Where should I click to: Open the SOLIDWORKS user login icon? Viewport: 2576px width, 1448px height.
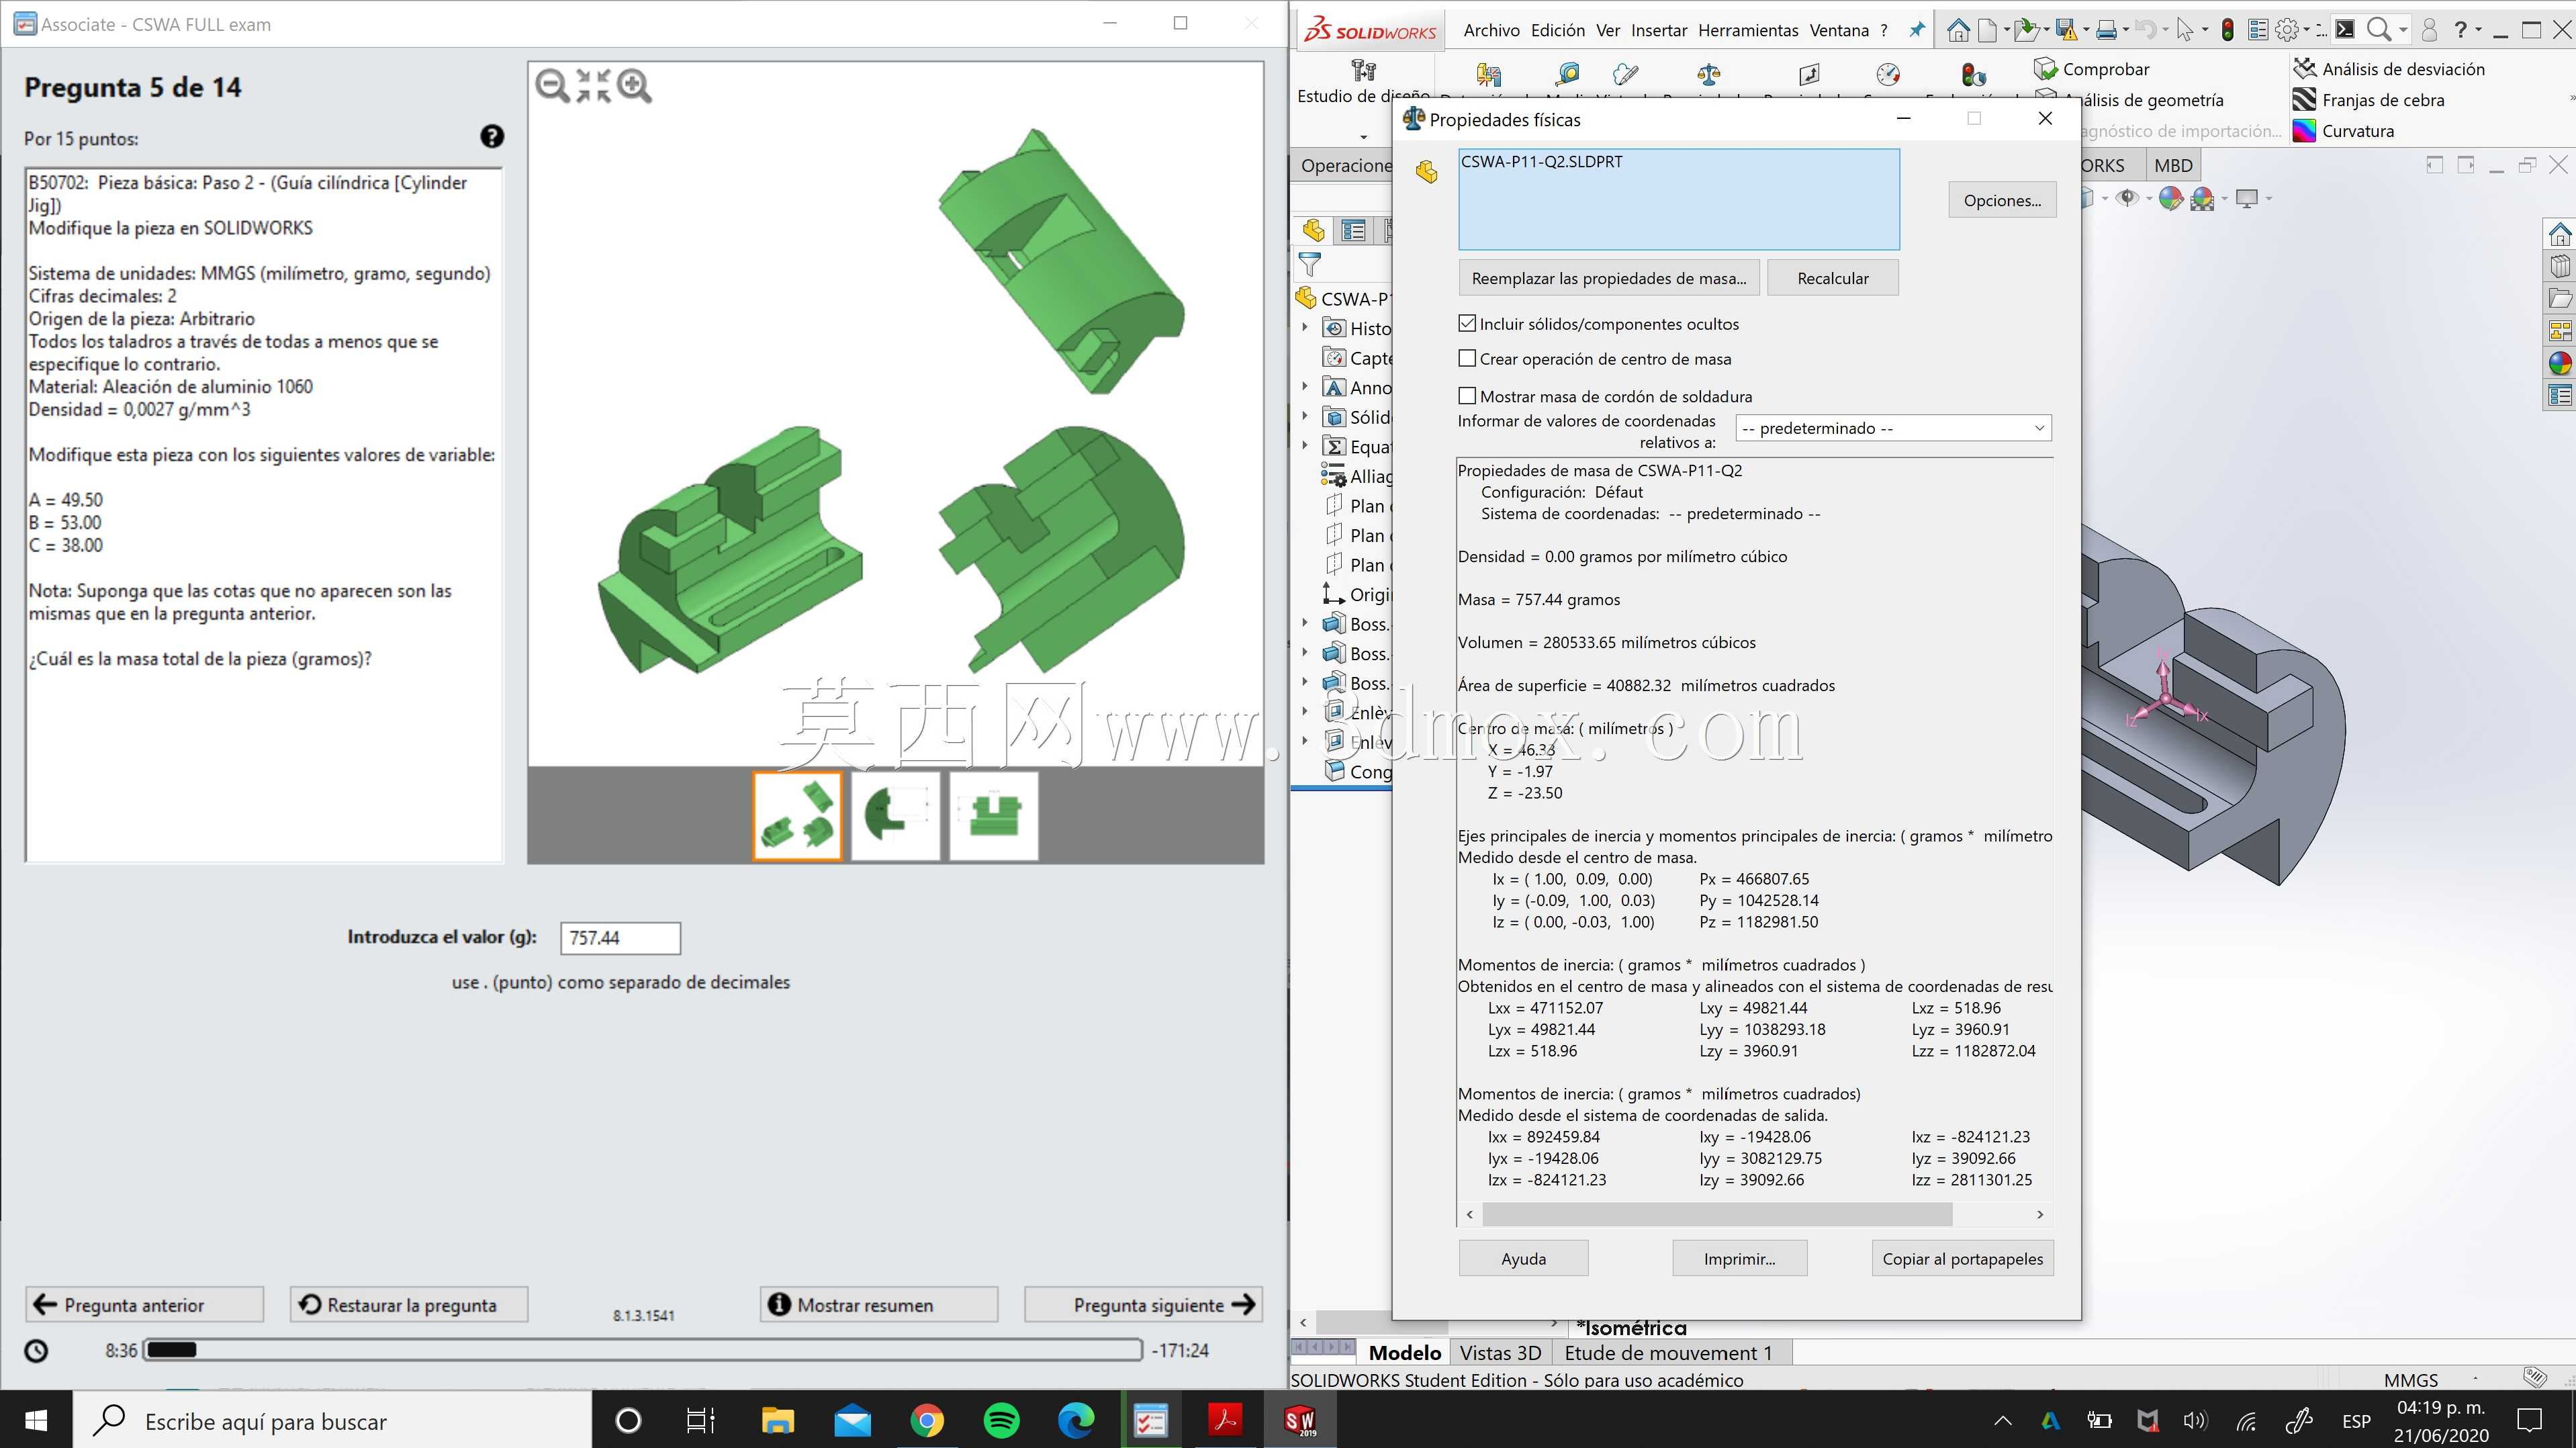pos(2430,30)
